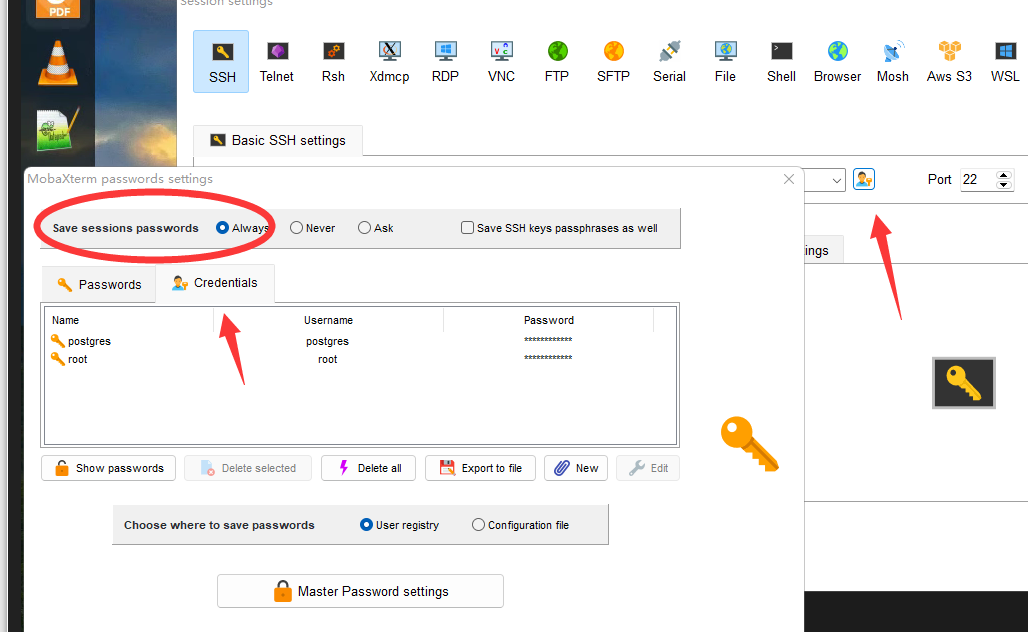Choose the File session icon
Image resolution: width=1028 pixels, height=632 pixels.
[x=725, y=62]
